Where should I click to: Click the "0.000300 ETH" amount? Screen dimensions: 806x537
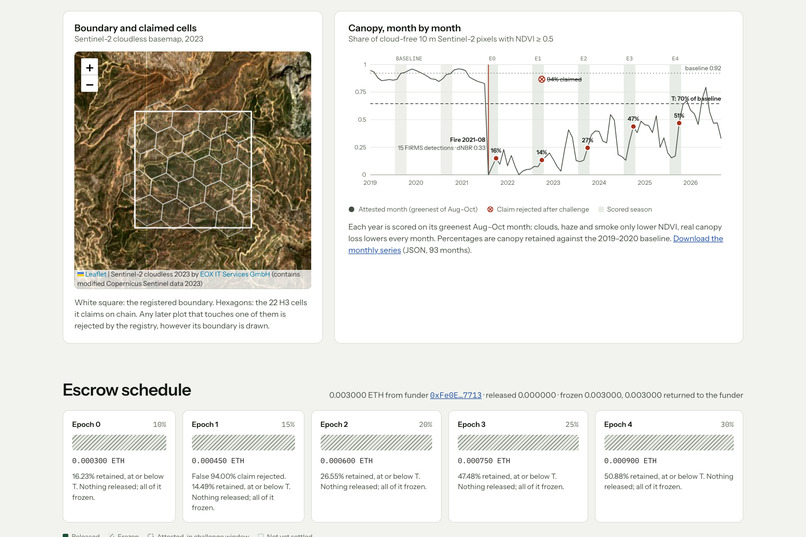[98, 461]
